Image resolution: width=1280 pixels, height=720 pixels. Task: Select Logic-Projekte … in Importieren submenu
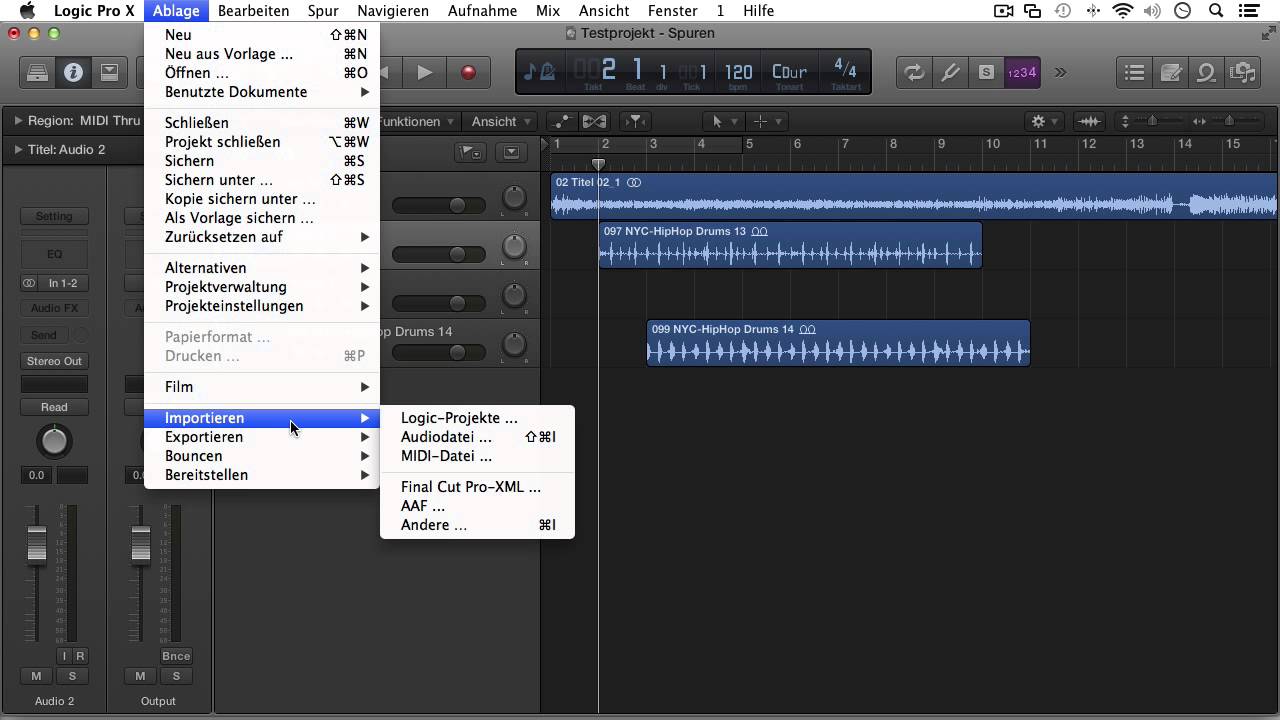click(x=478, y=418)
